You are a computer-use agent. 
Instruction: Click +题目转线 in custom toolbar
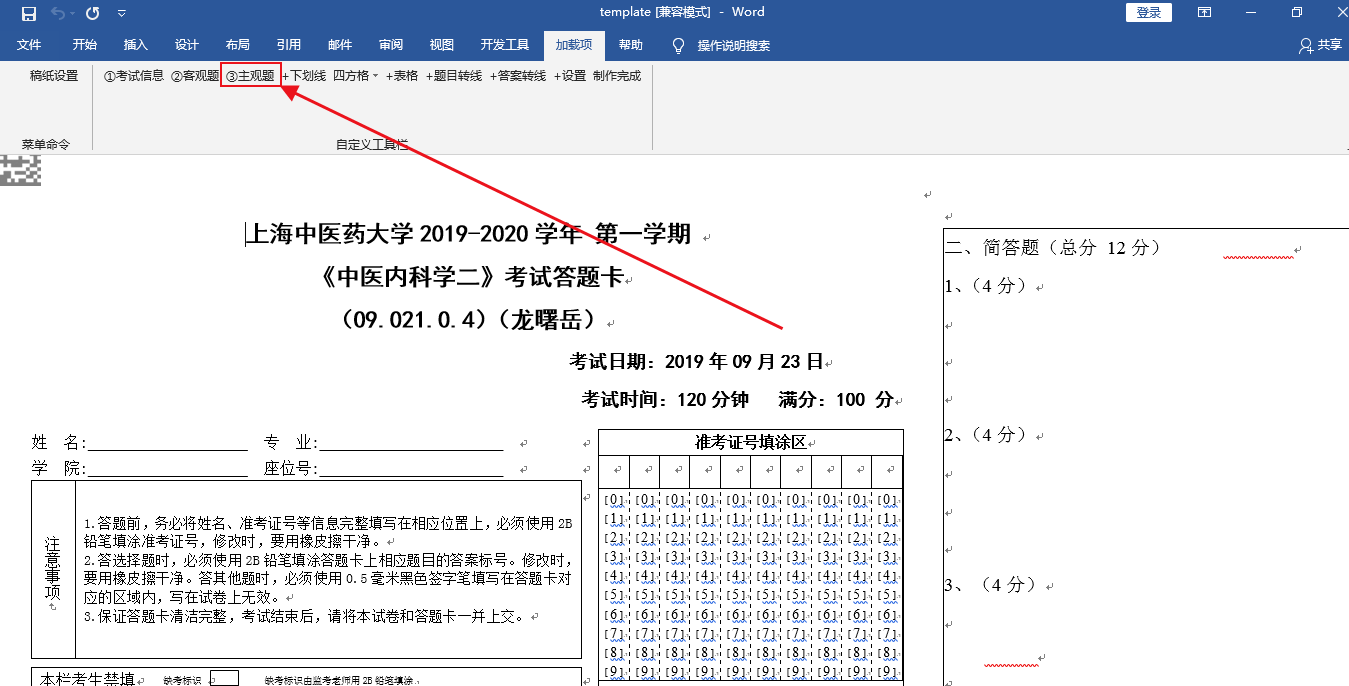[x=454, y=76]
